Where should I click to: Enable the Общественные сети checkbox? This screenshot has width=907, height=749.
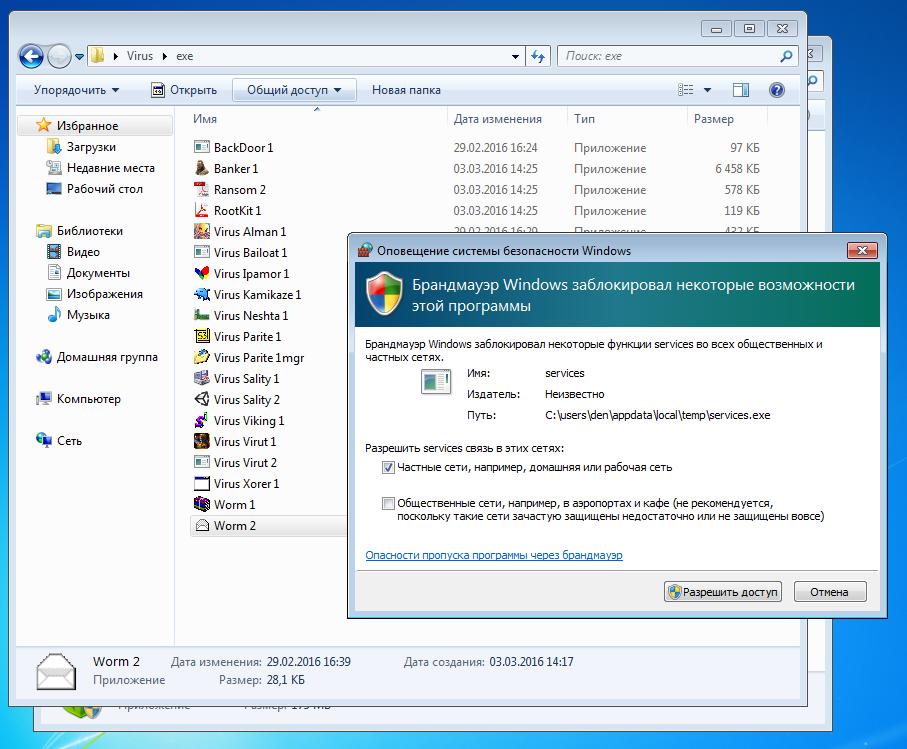tap(388, 504)
